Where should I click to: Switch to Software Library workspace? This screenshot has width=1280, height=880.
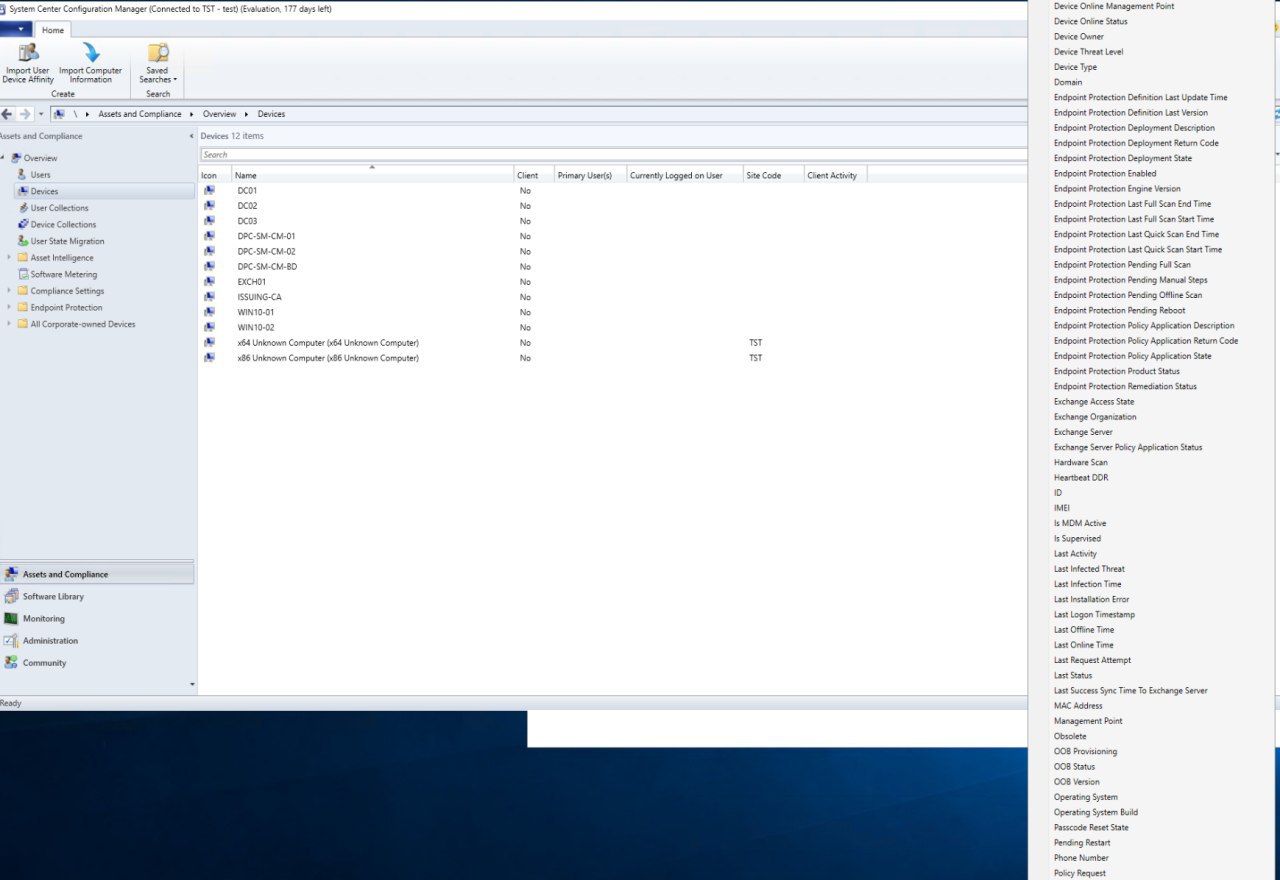pyautogui.click(x=97, y=596)
